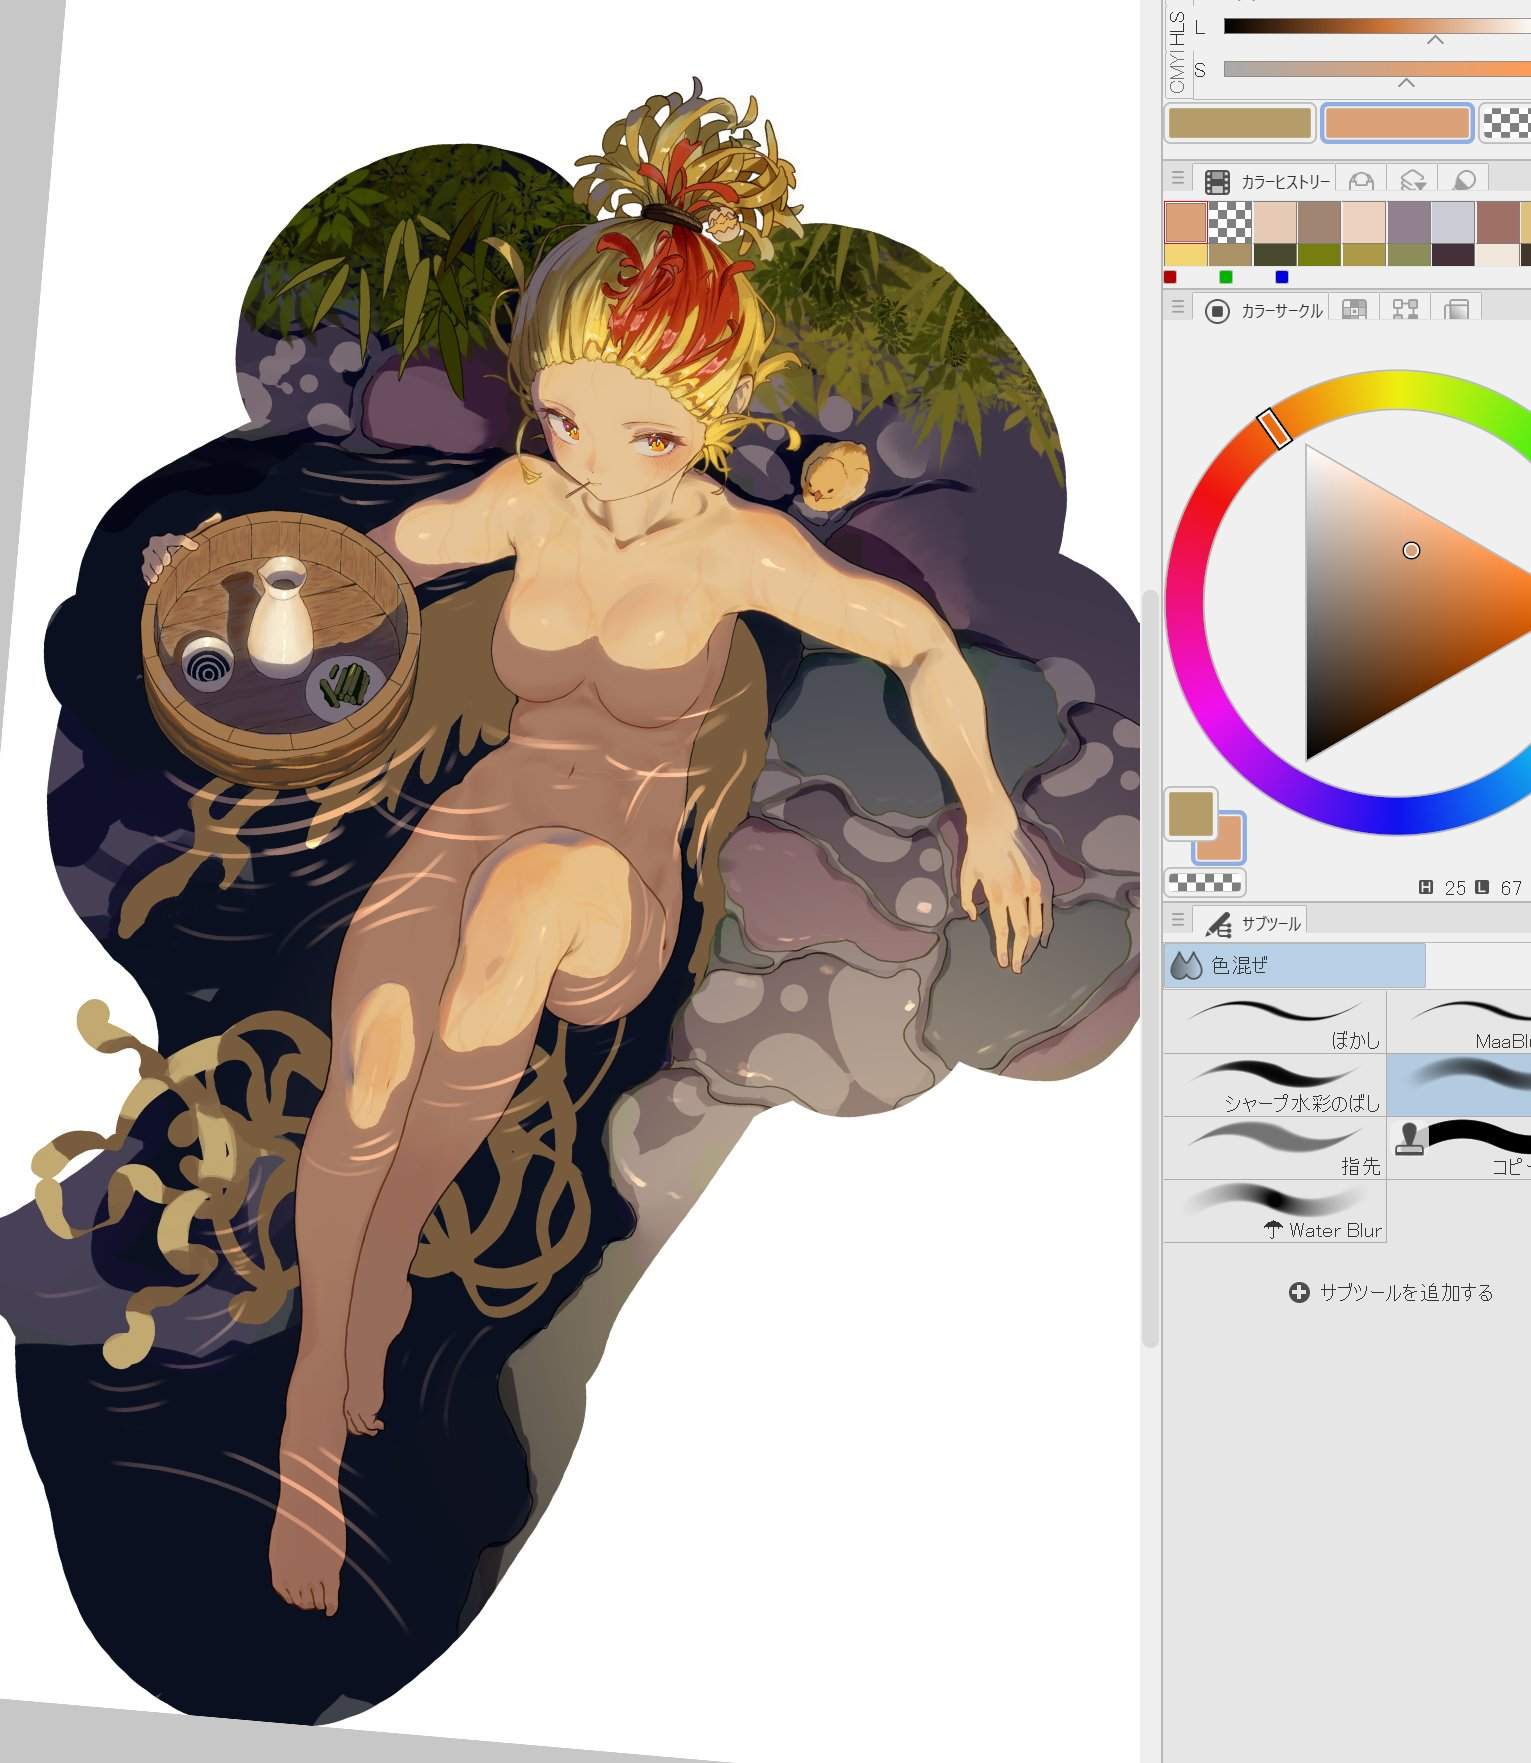This screenshot has width=1531, height=1763.
Task: Select the copy stamp brush sub tool
Action: tap(1460, 1147)
